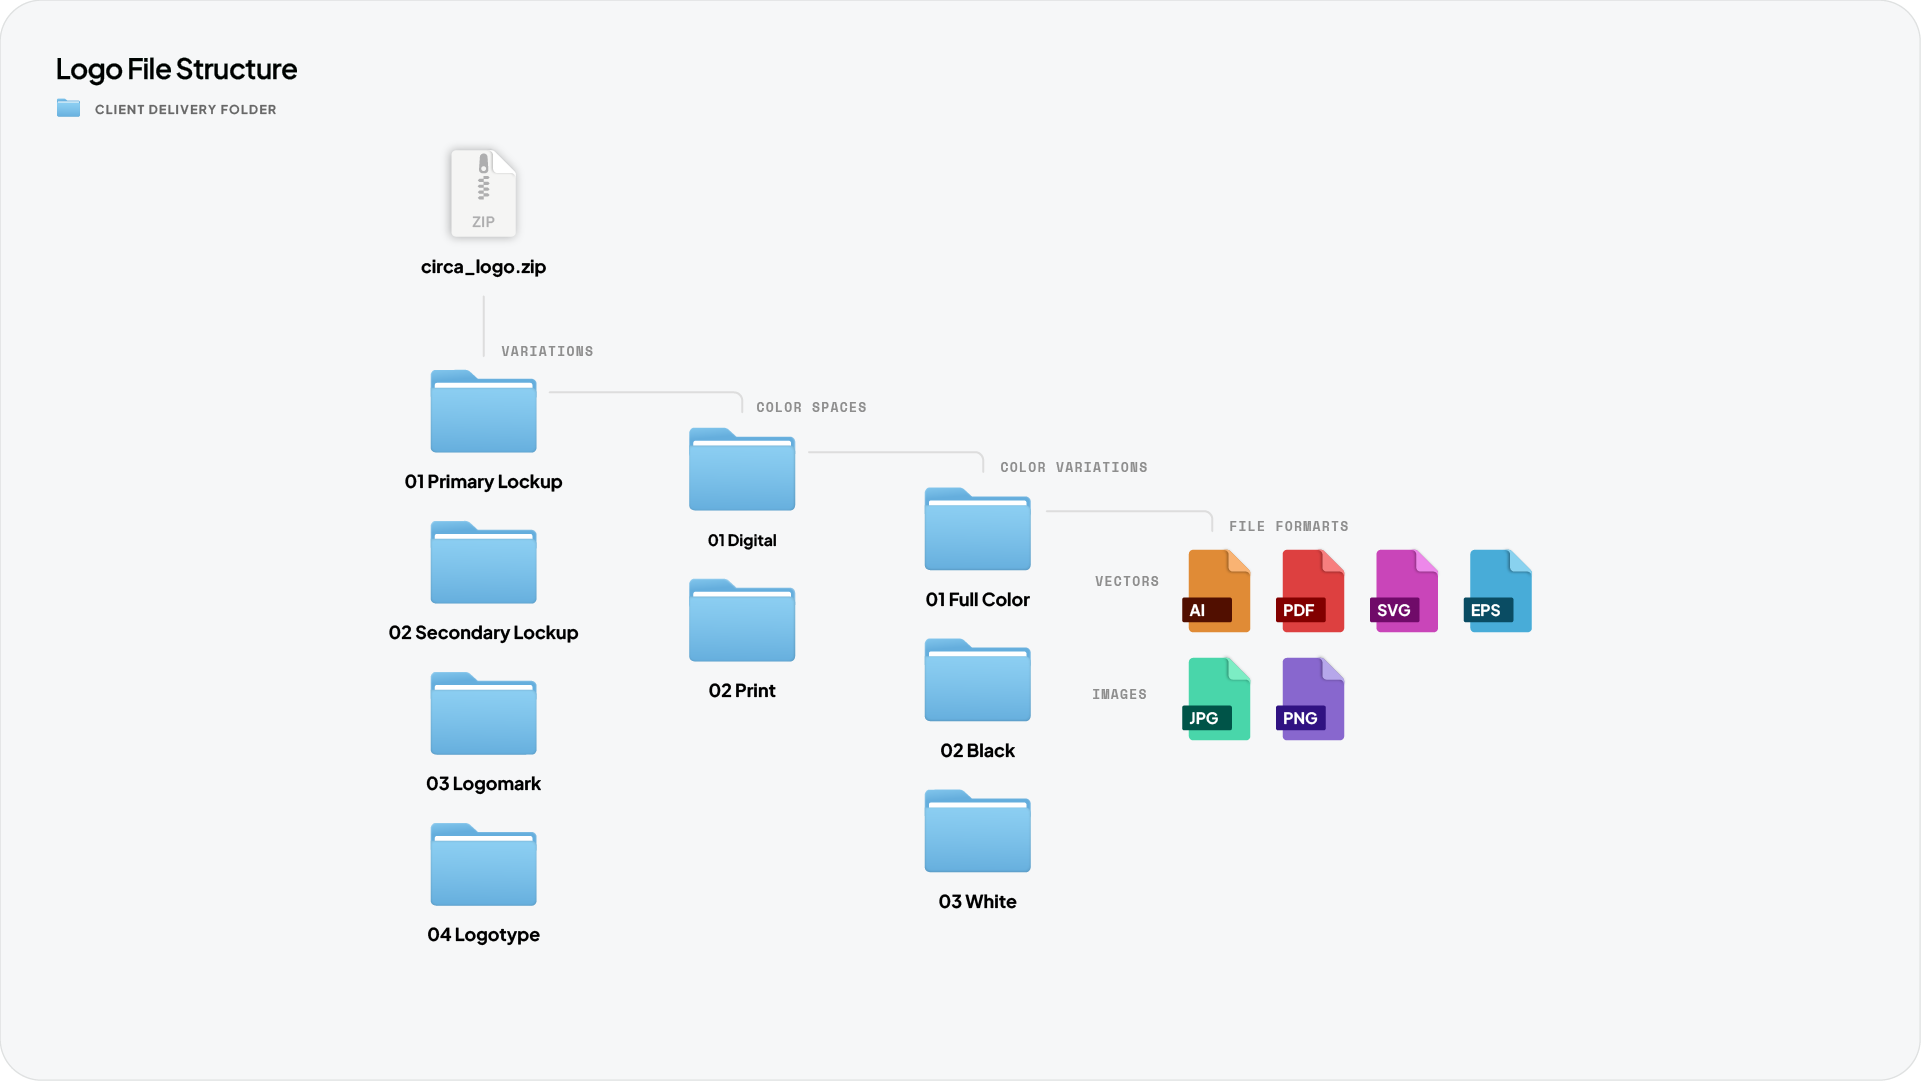Select the PDF file format icon
The width and height of the screenshot is (1921, 1081).
(x=1311, y=590)
